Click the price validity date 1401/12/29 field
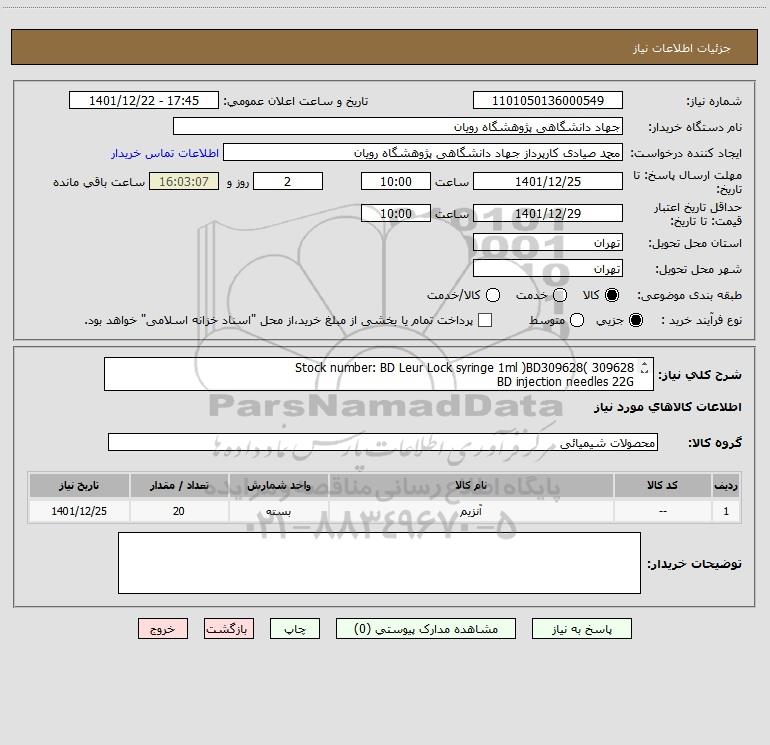 pyautogui.click(x=548, y=213)
